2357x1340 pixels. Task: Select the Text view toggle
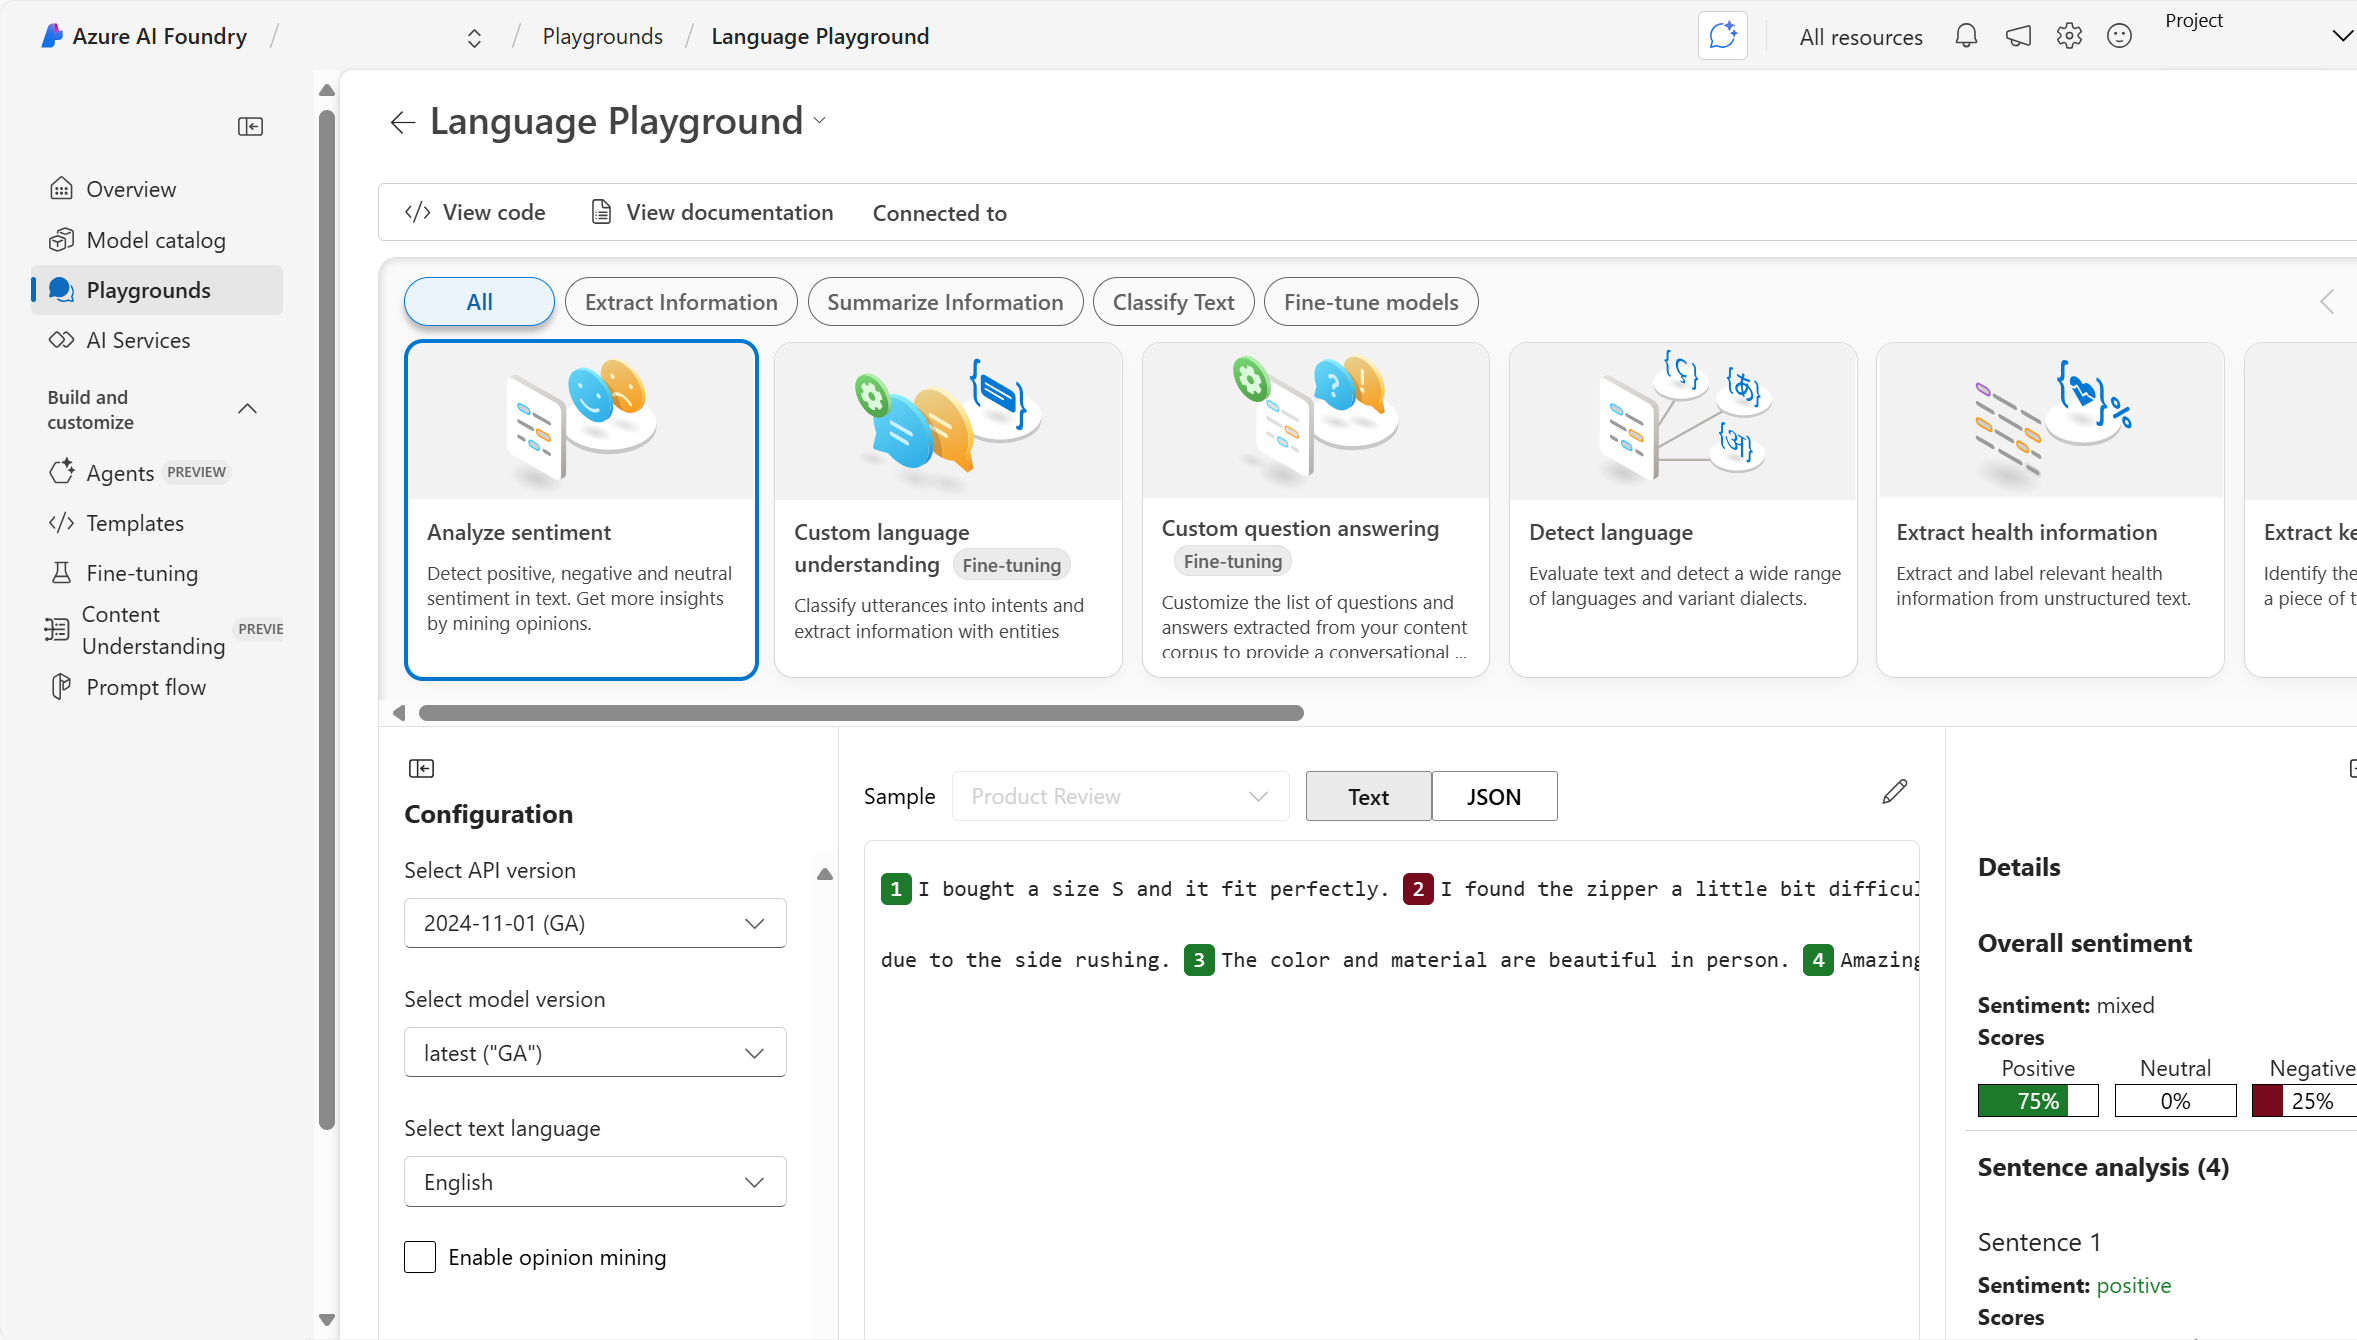[1367, 796]
